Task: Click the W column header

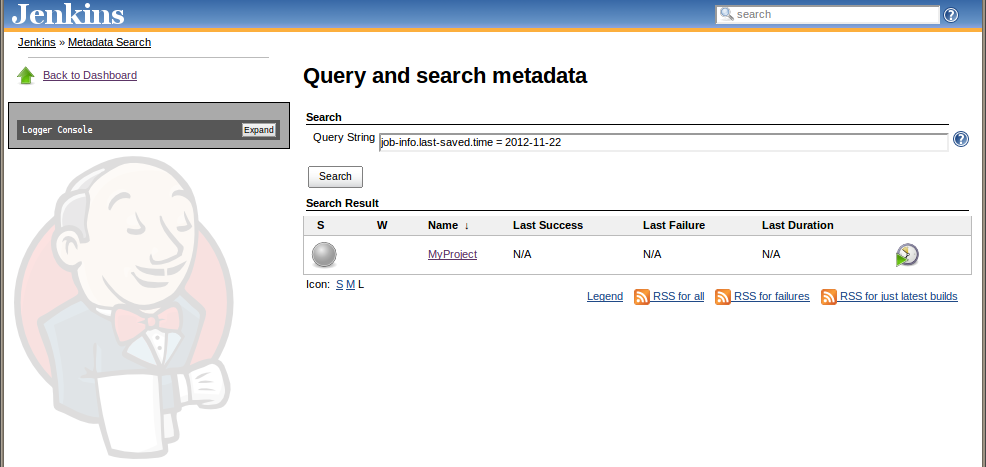Action: 382,225
